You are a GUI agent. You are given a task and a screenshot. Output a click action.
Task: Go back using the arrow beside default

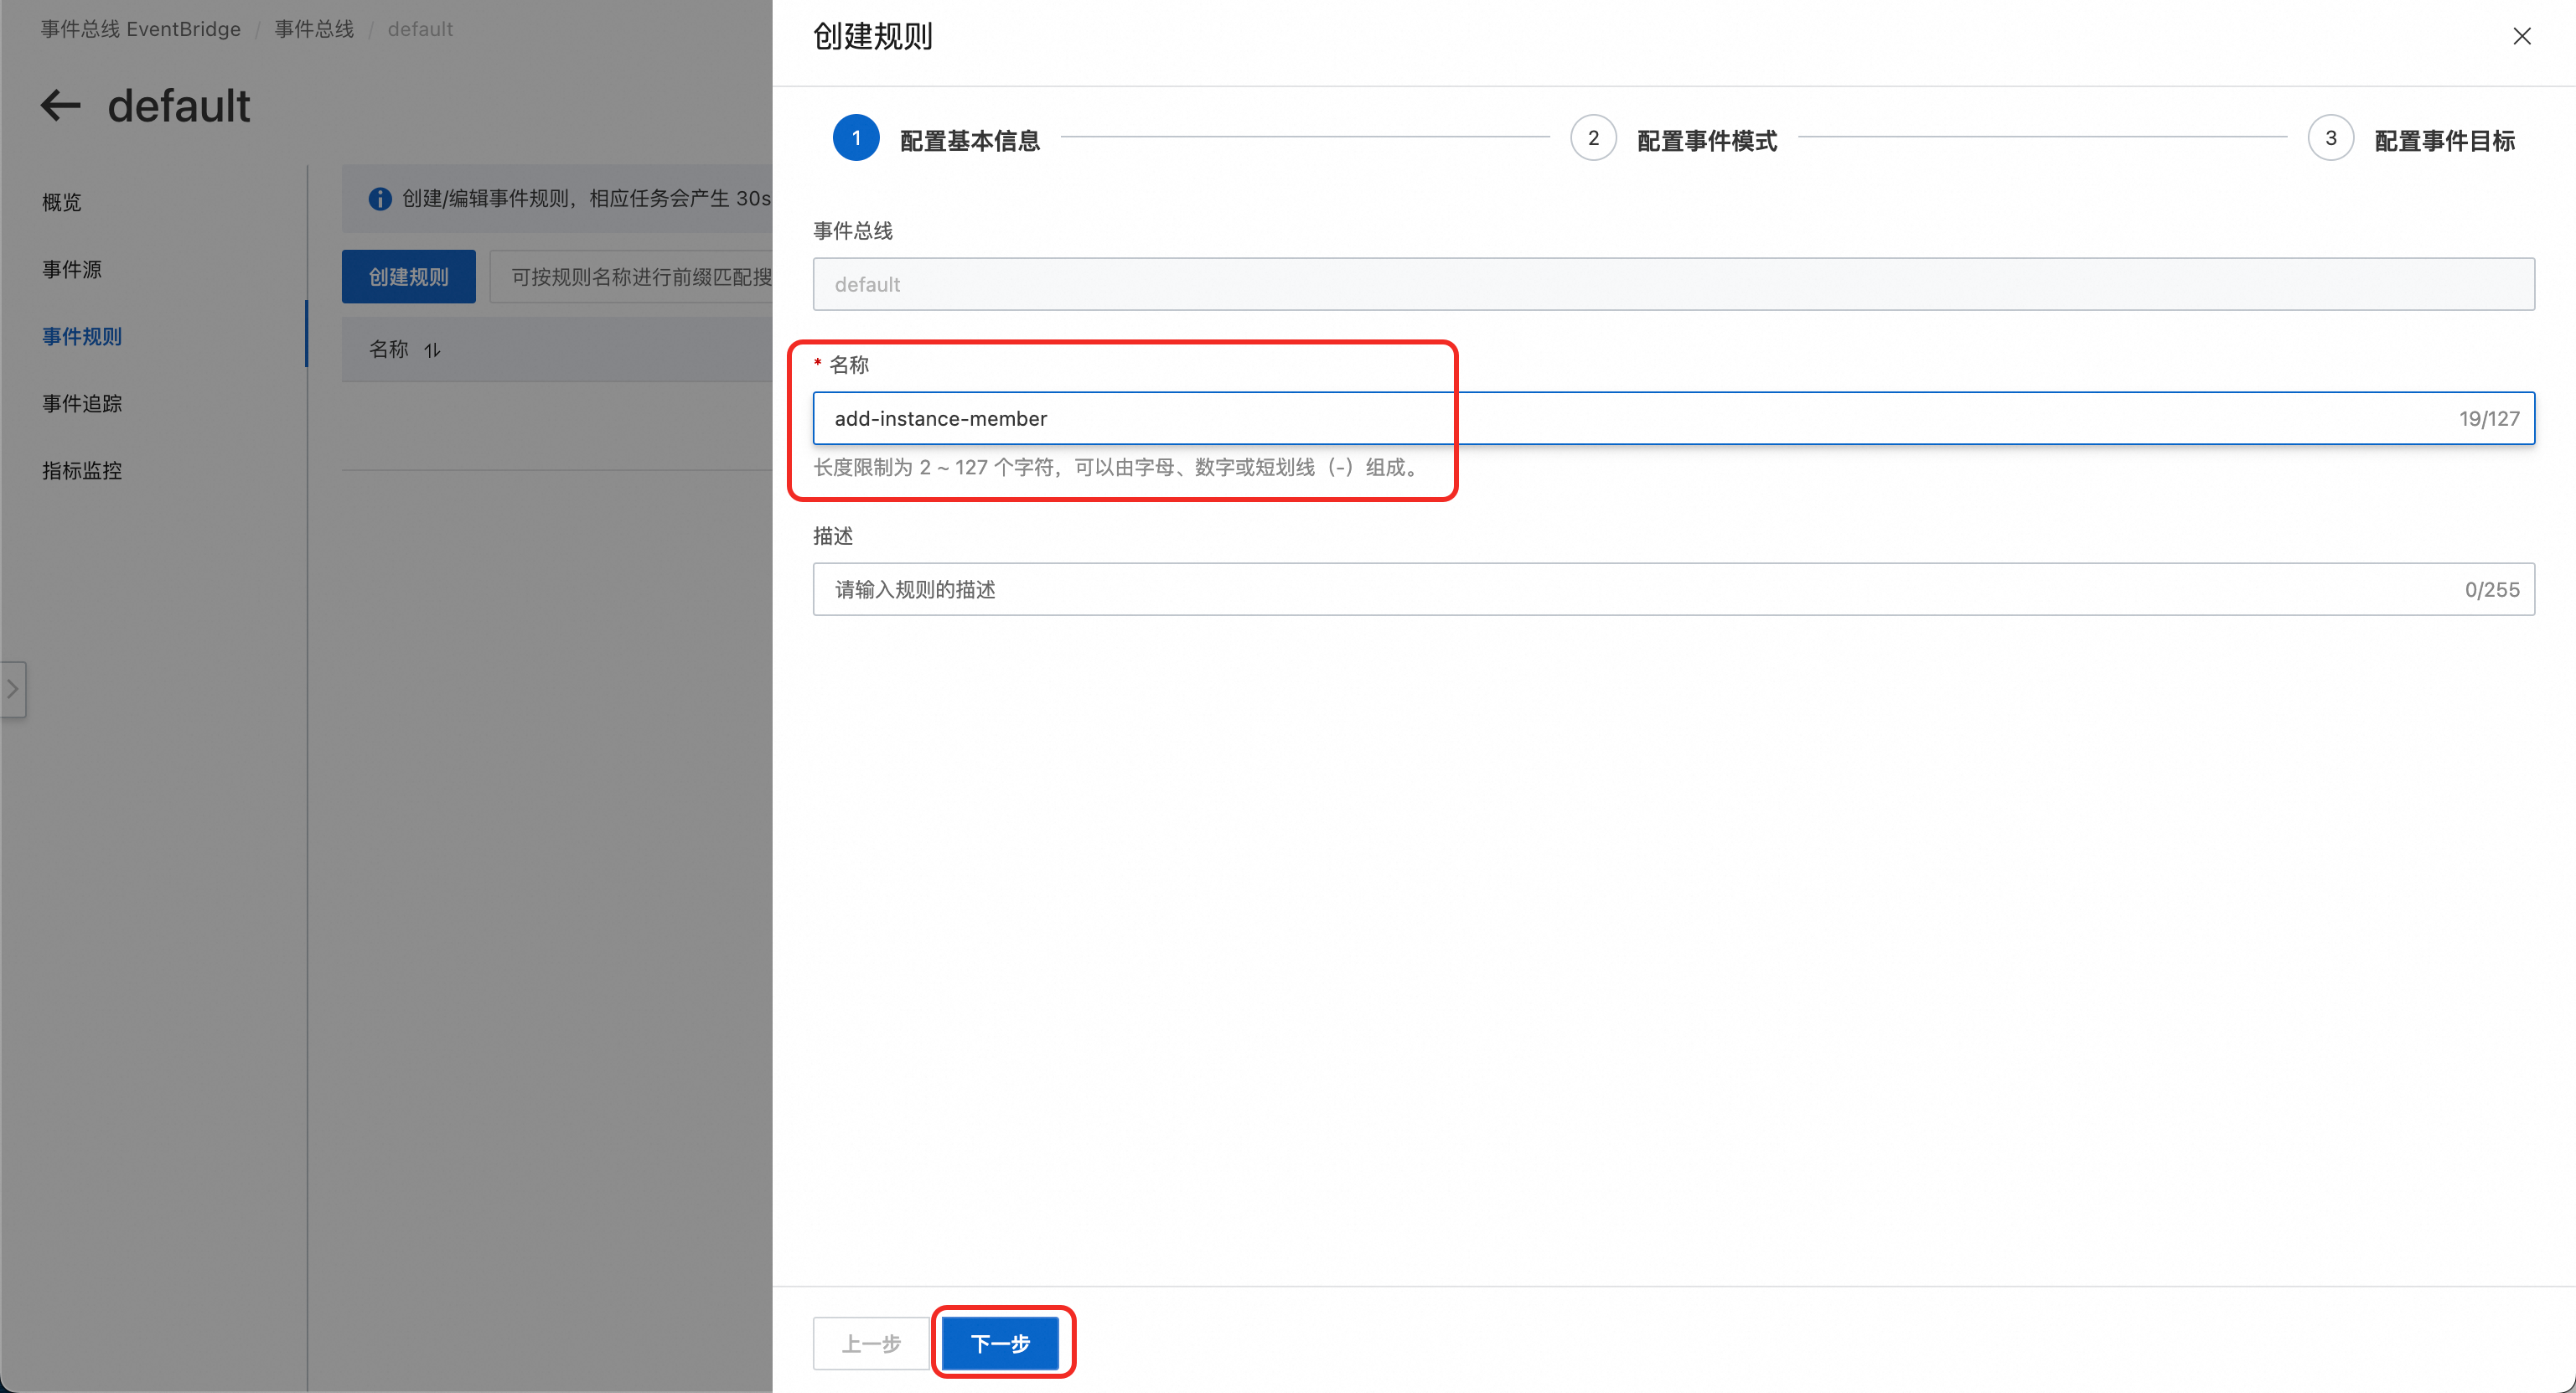(60, 105)
